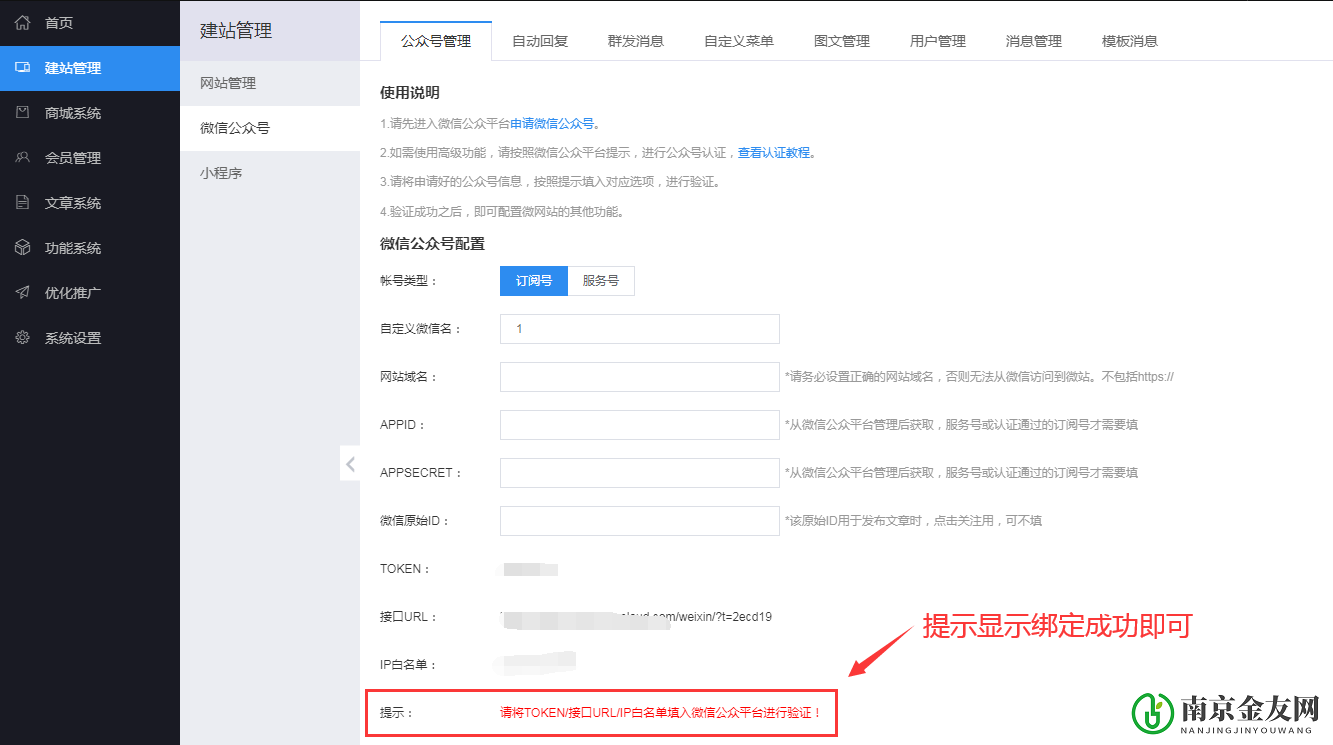
Task: Switch account type to 服务号
Action: point(601,281)
